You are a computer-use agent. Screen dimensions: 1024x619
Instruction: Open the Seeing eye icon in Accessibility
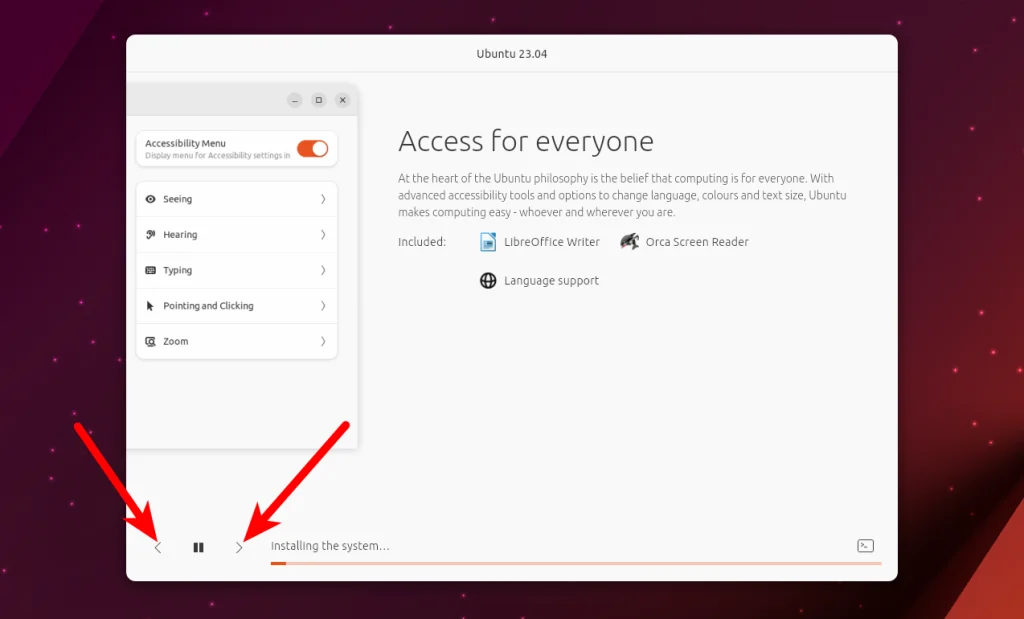[x=152, y=199]
